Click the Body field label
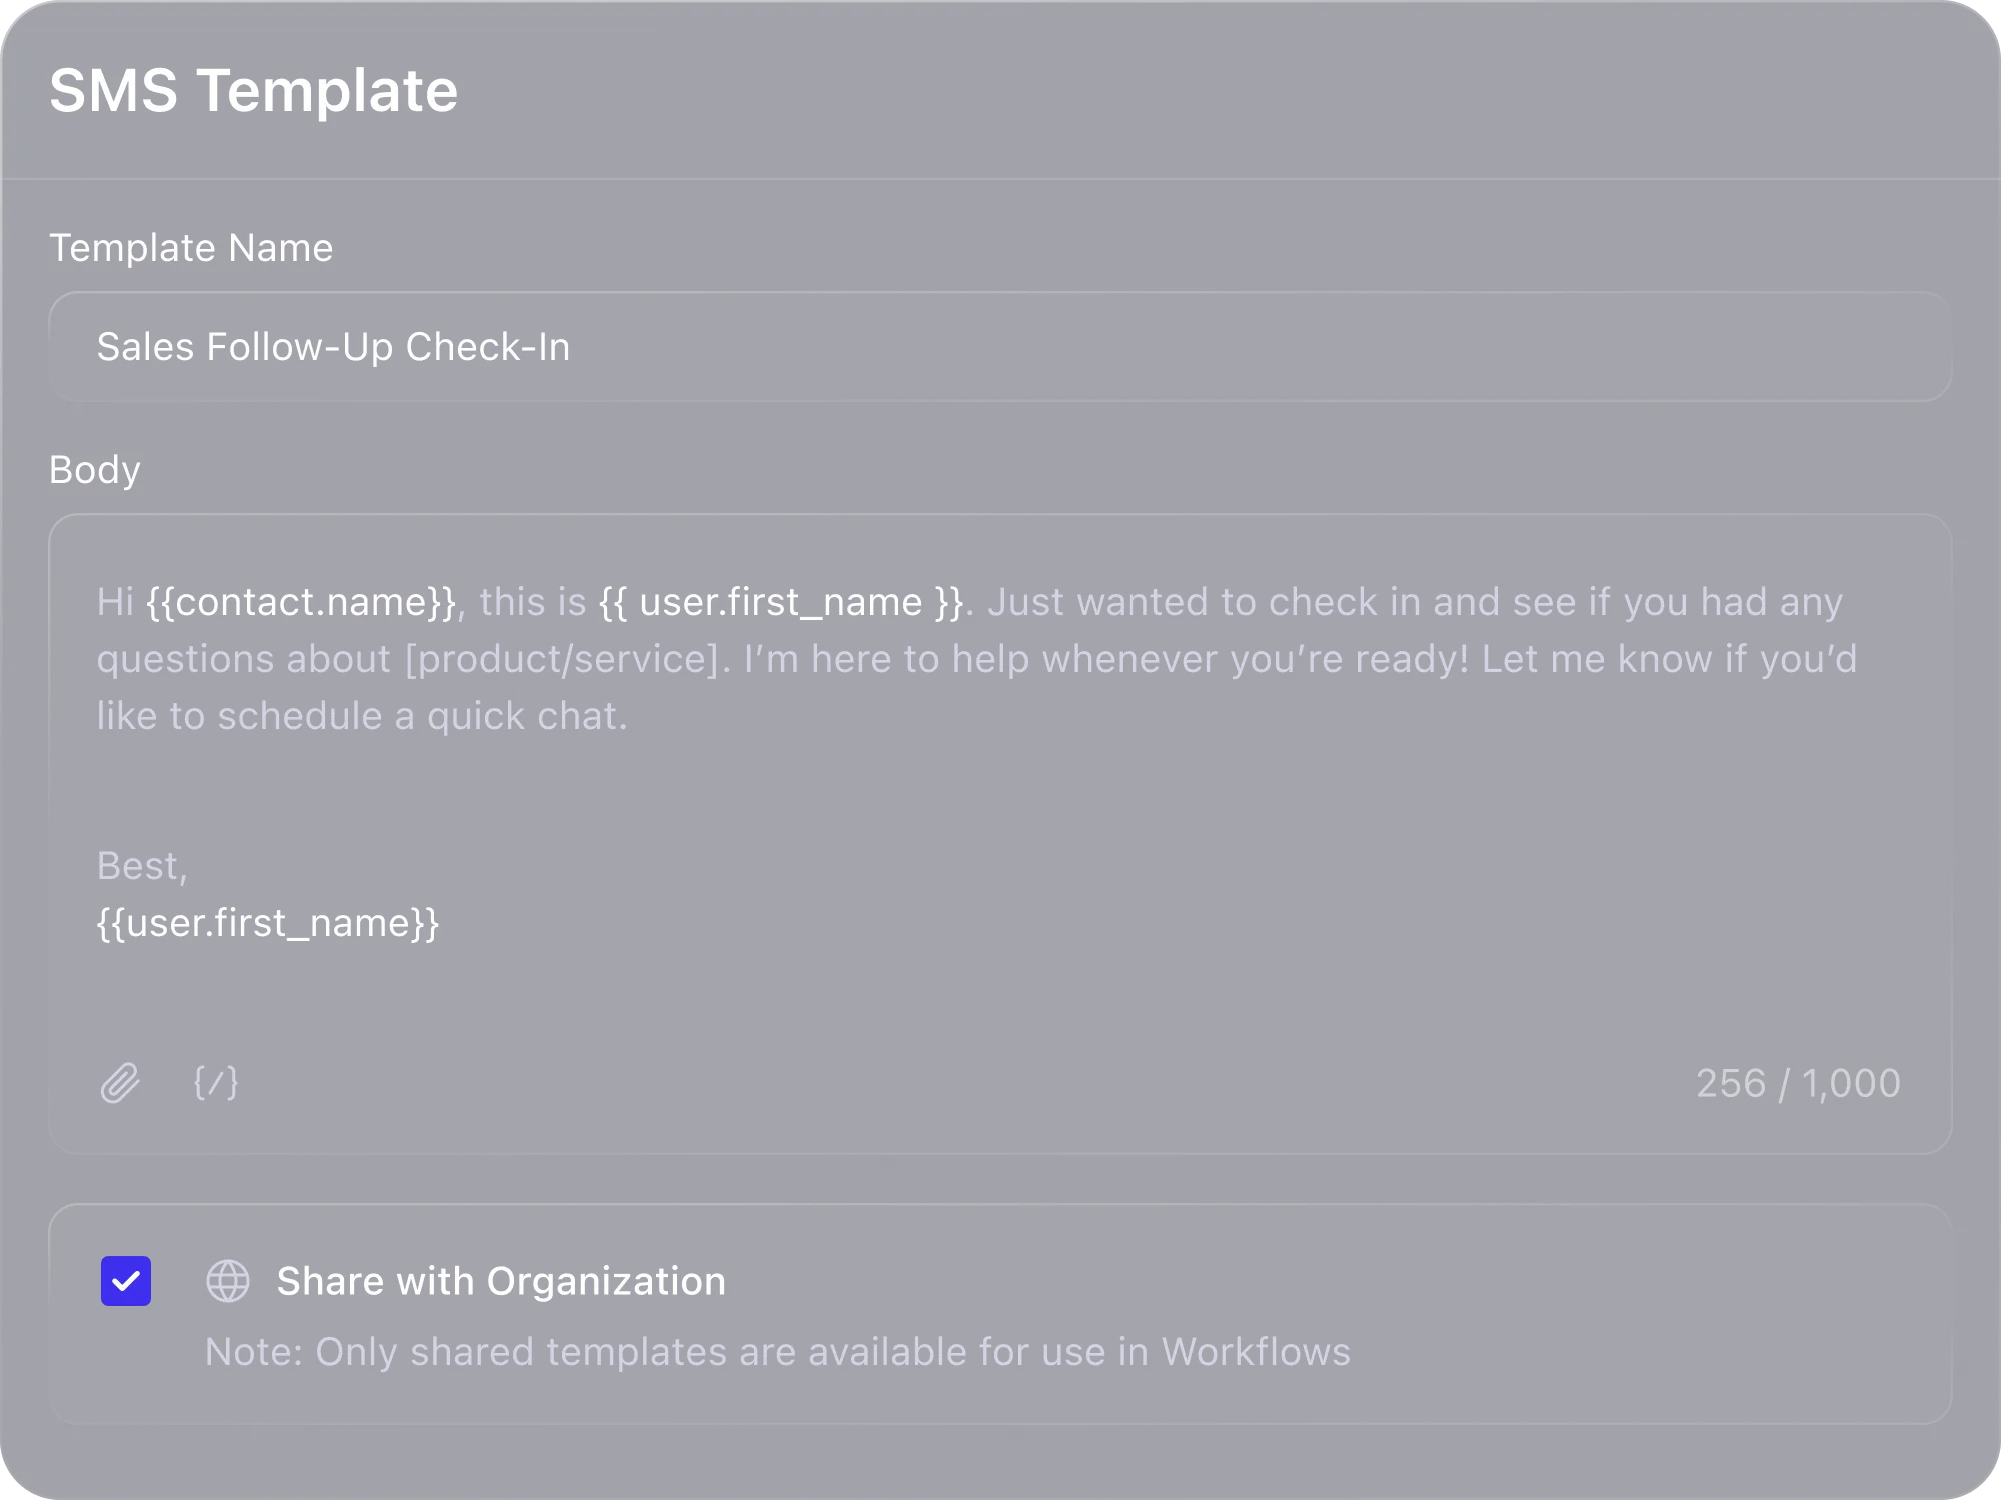The image size is (2001, 1500). tap(95, 469)
